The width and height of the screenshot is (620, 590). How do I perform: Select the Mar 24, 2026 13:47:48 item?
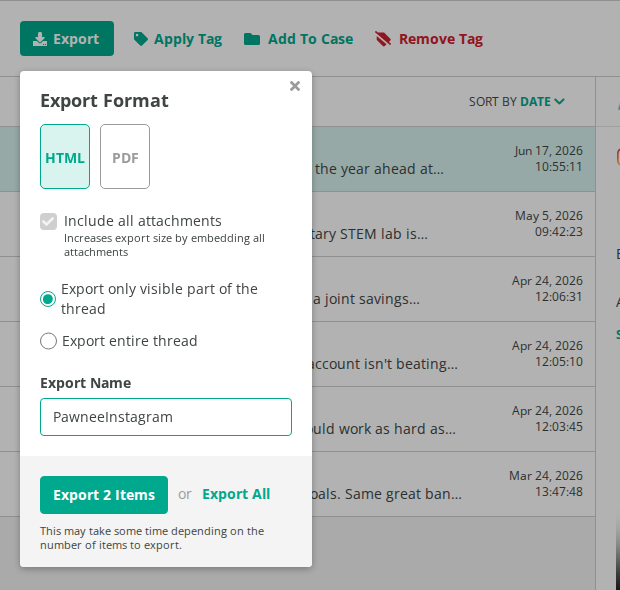point(454,484)
